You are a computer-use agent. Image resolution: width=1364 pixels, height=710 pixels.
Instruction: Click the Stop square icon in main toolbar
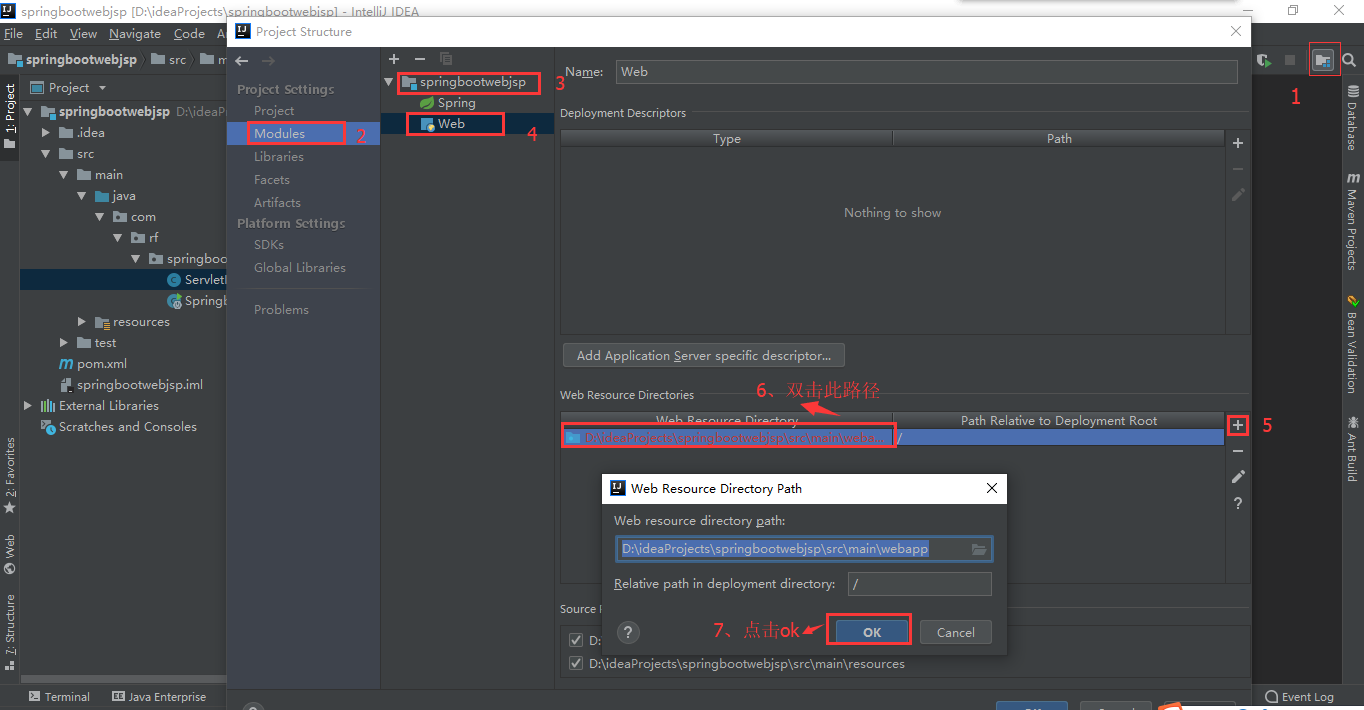coord(1290,61)
